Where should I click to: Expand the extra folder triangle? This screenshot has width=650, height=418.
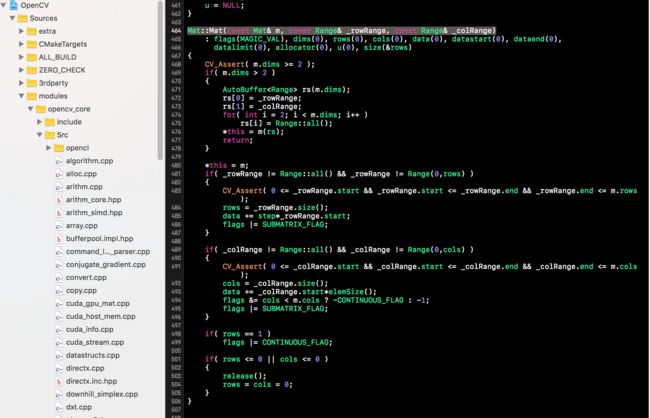click(x=21, y=31)
